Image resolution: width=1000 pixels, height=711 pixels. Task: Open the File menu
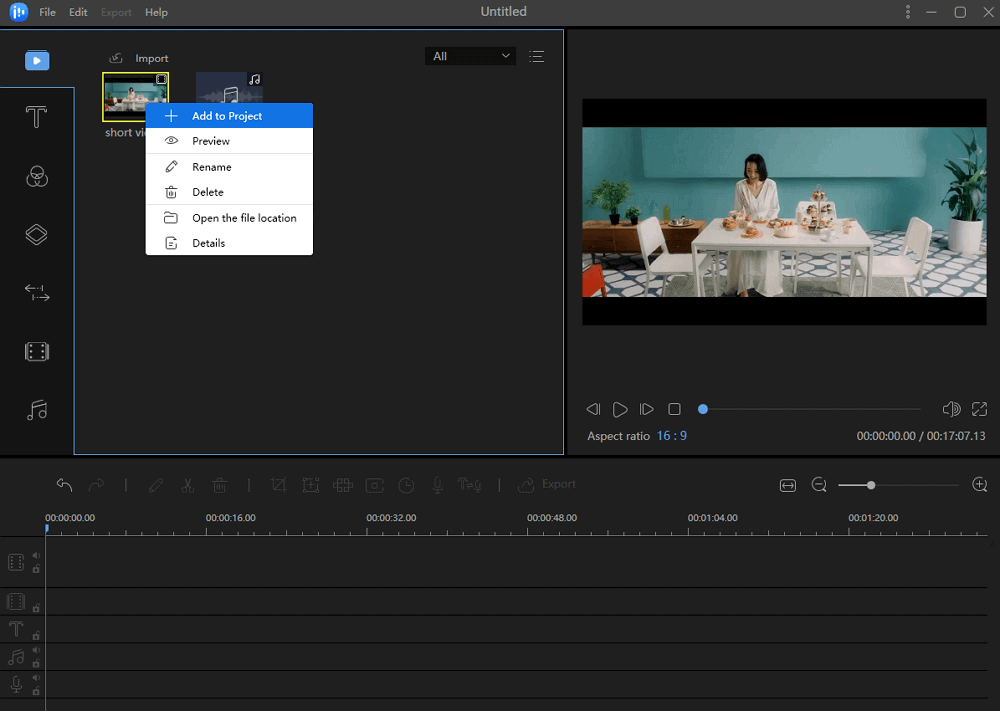click(x=47, y=12)
